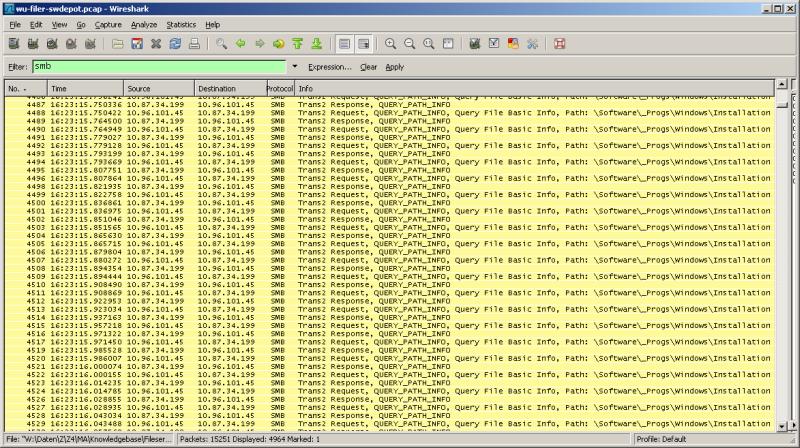Zoom out the packet text

(410, 44)
